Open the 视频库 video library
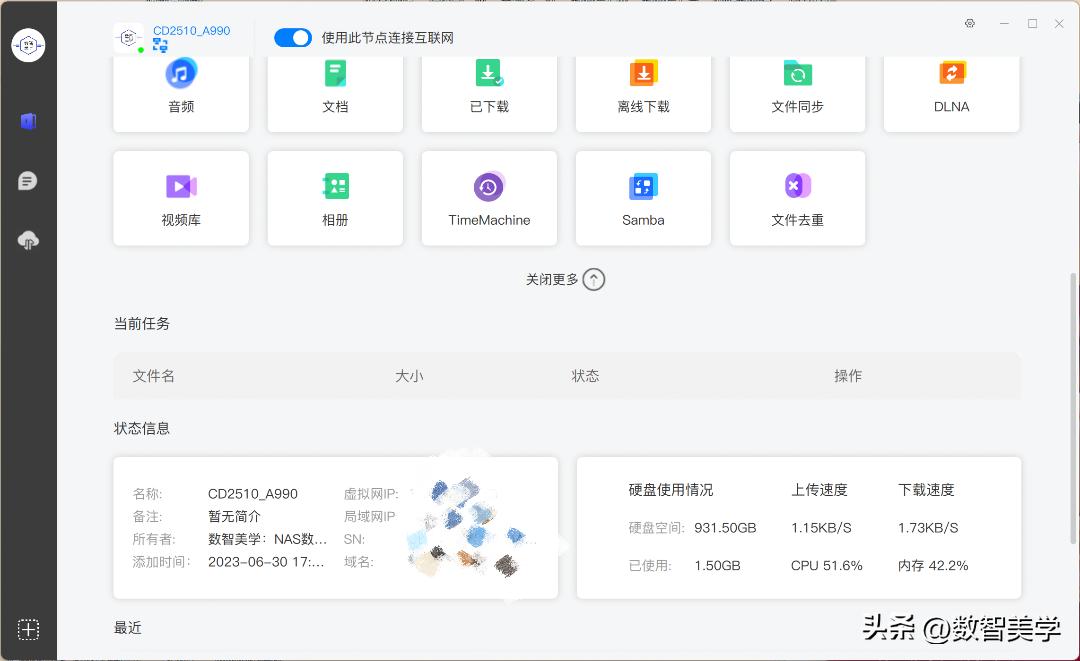 coord(180,197)
